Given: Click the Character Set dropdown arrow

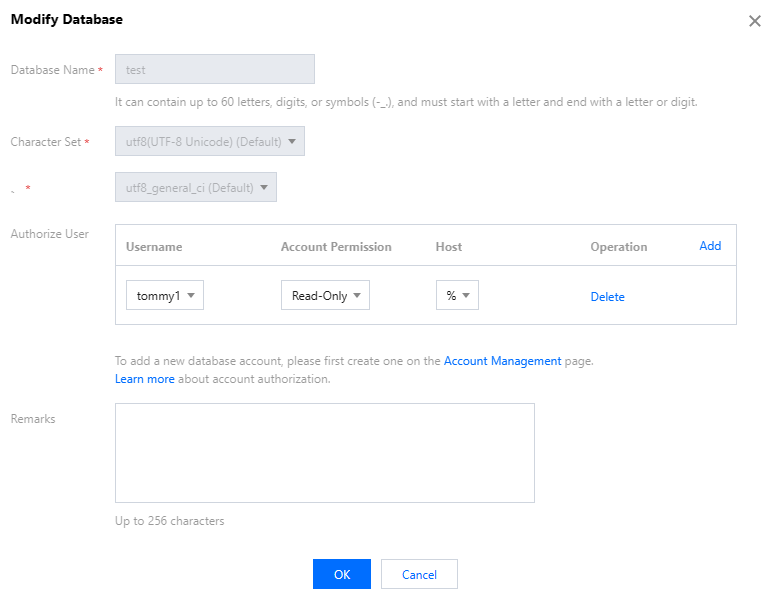Looking at the screenshot, I should [x=291, y=141].
